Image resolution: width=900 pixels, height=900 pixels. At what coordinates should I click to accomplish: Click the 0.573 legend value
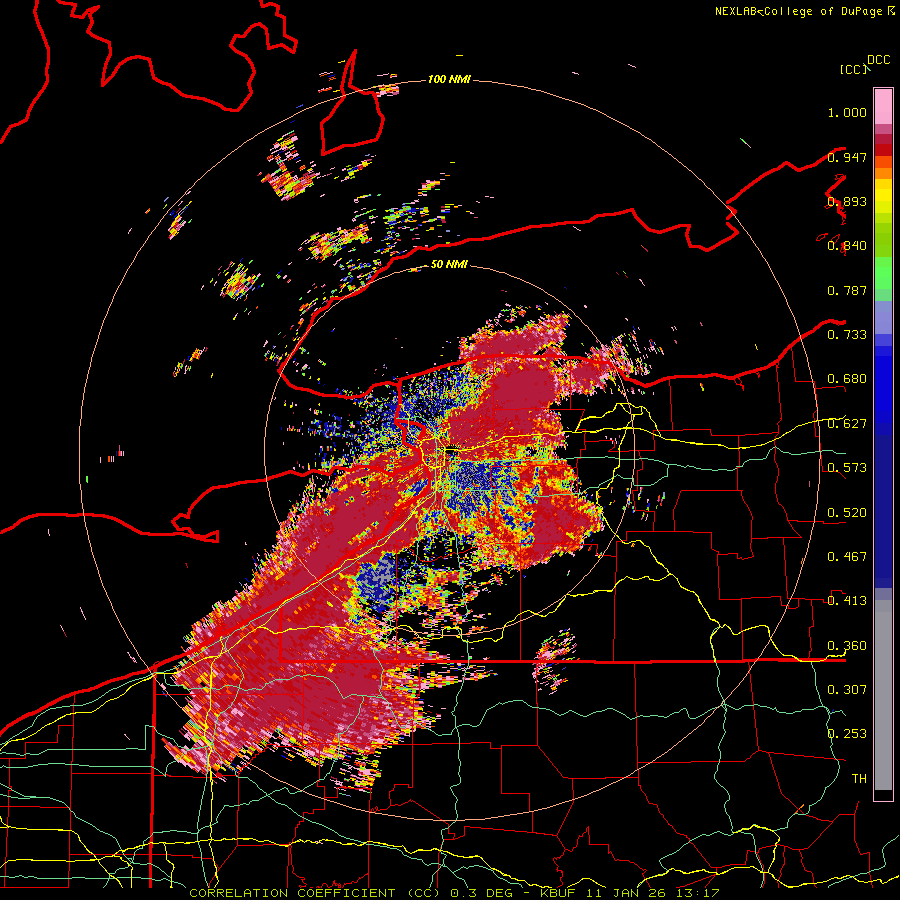click(x=847, y=468)
